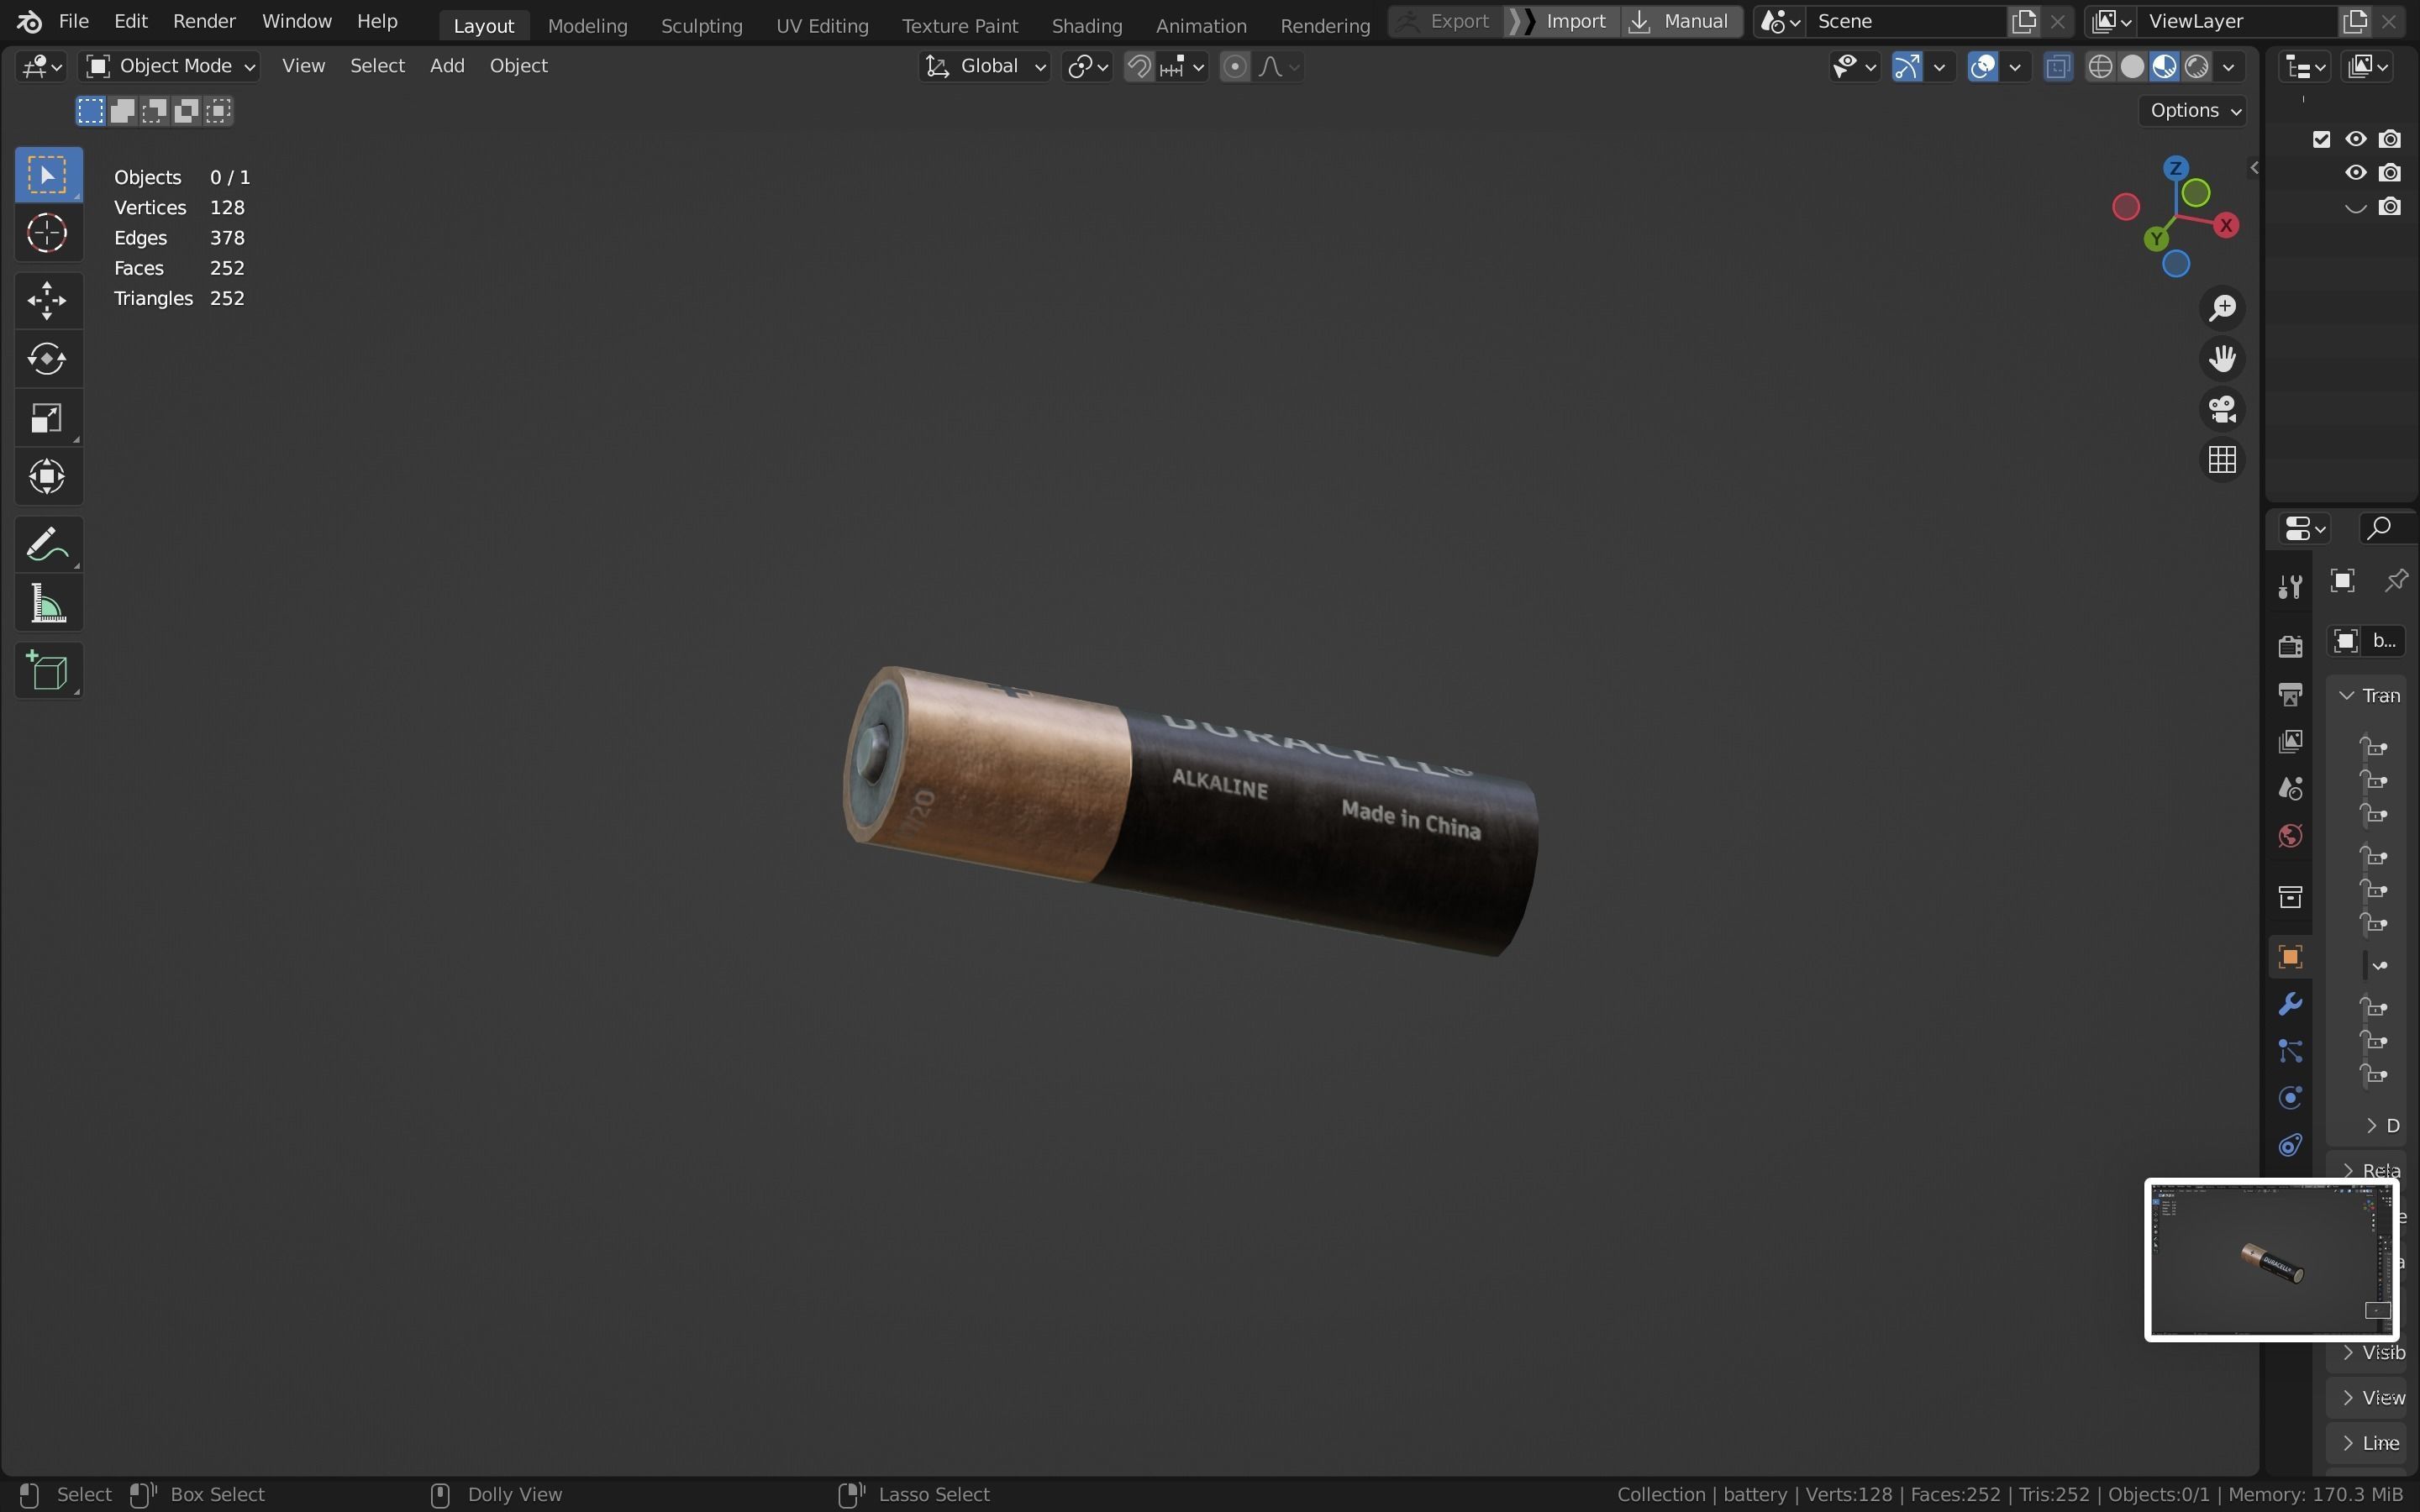This screenshot has width=2420, height=1512.
Task: Click the zoom view magnifier icon
Action: pos(2222,308)
